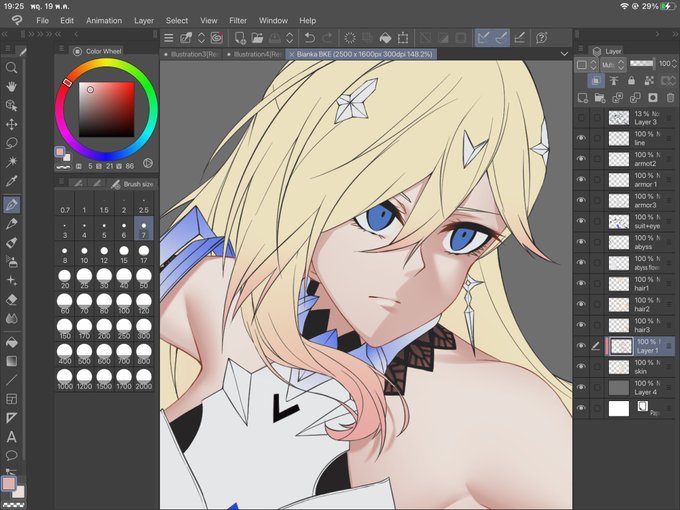Toggle Lock transparent pixels
The height and width of the screenshot is (510, 680).
click(x=649, y=81)
